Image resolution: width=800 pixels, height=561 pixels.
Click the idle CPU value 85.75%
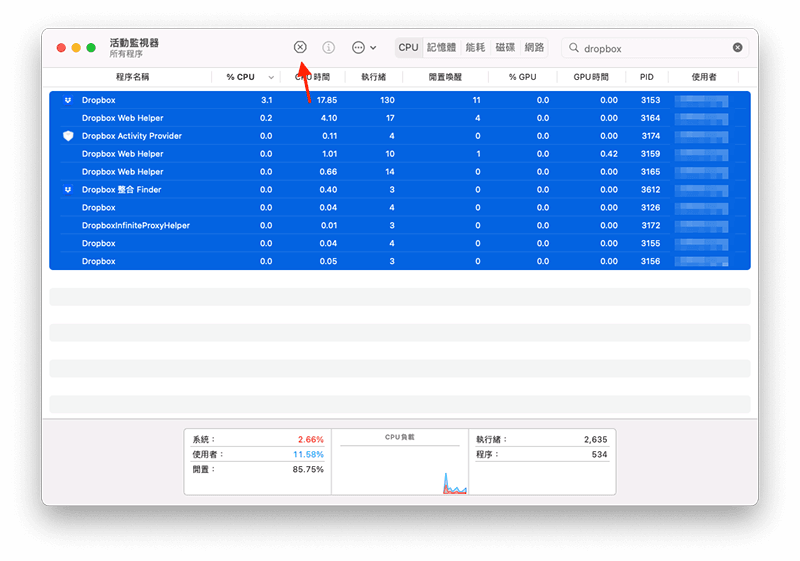coord(308,469)
